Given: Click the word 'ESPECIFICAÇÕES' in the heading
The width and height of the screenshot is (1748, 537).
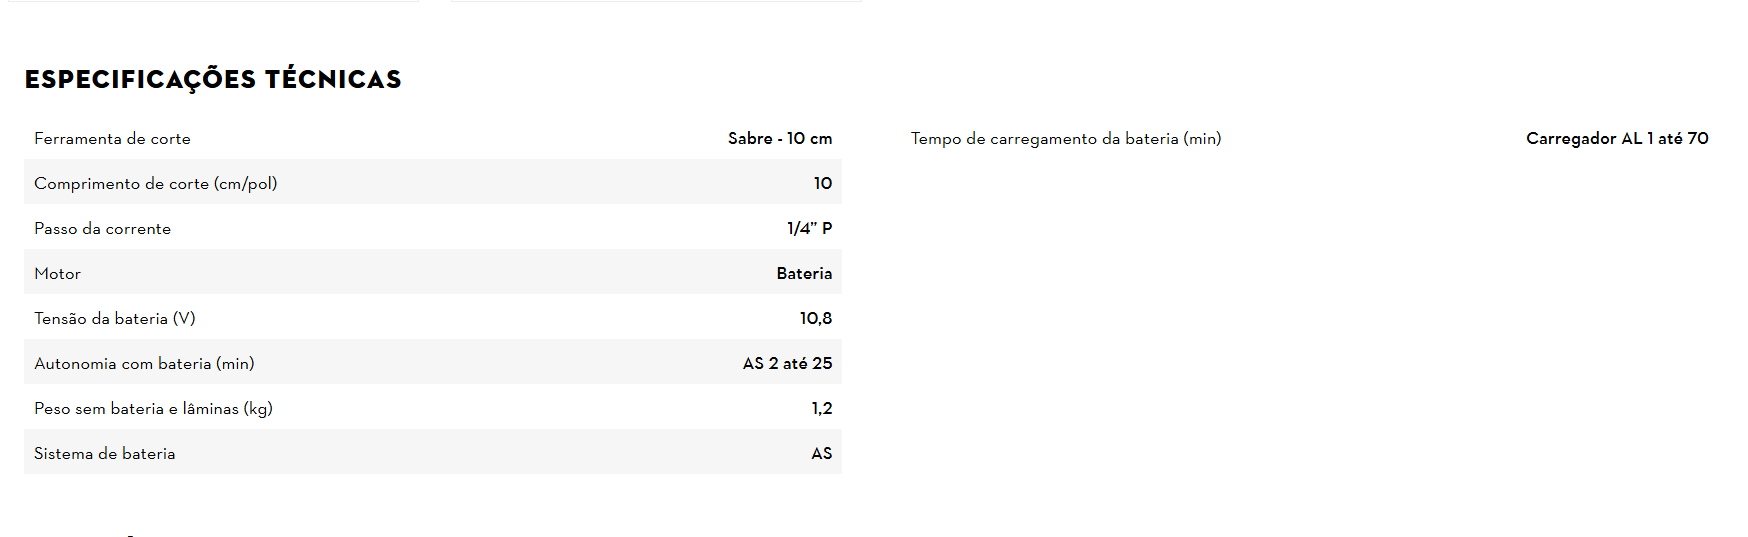Looking at the screenshot, I should pos(141,80).
